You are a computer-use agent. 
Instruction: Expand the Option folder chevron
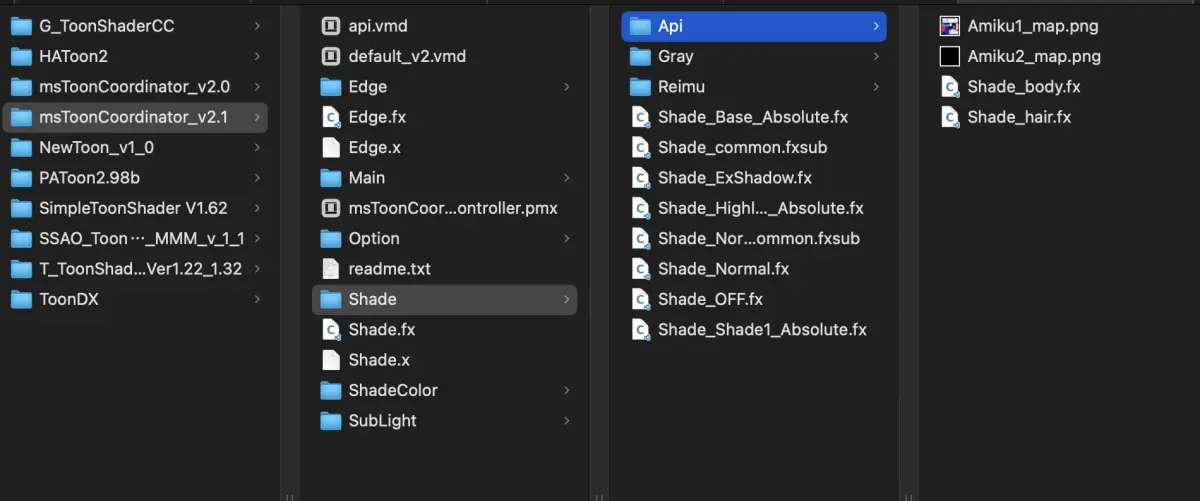[x=567, y=239]
